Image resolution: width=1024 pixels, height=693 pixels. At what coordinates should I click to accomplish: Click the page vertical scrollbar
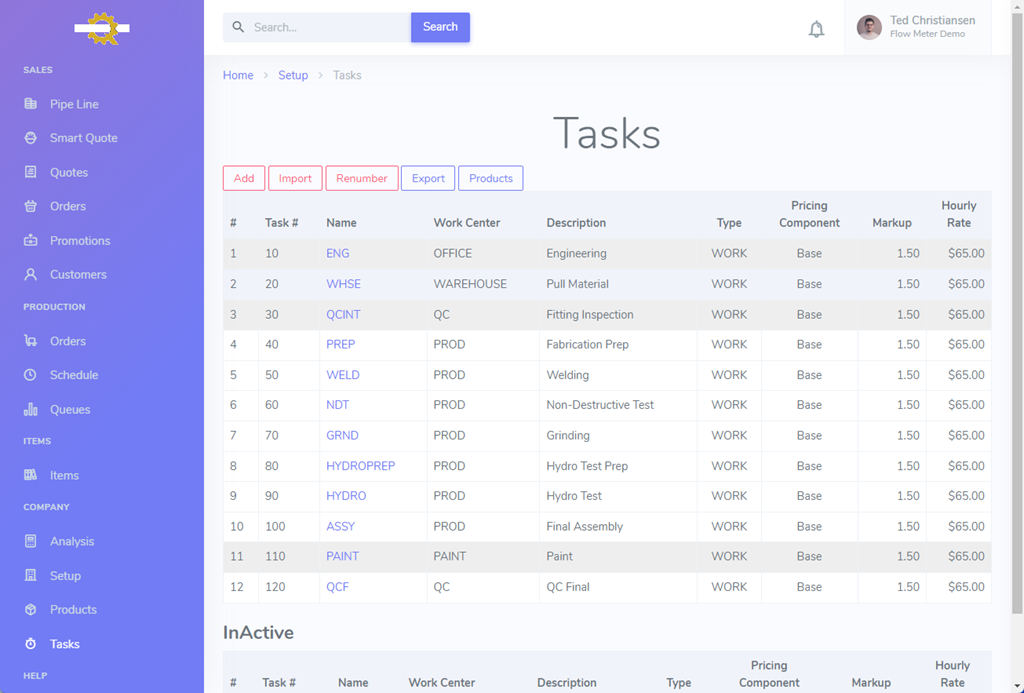[x=1017, y=300]
